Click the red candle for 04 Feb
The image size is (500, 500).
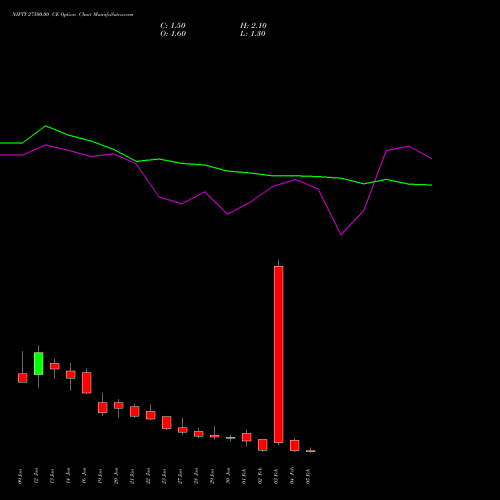tap(295, 445)
